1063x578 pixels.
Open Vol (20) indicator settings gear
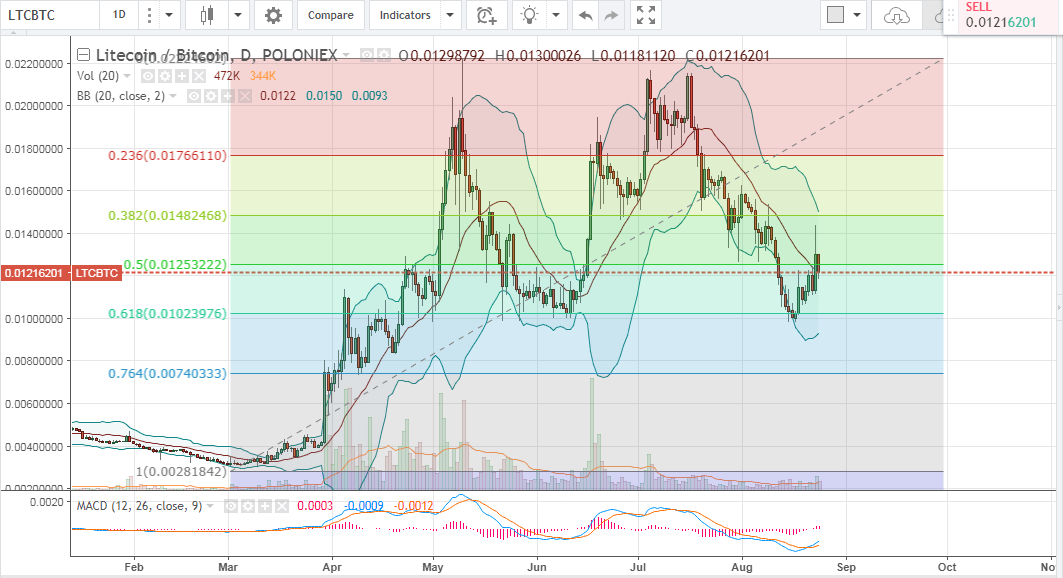(165, 76)
